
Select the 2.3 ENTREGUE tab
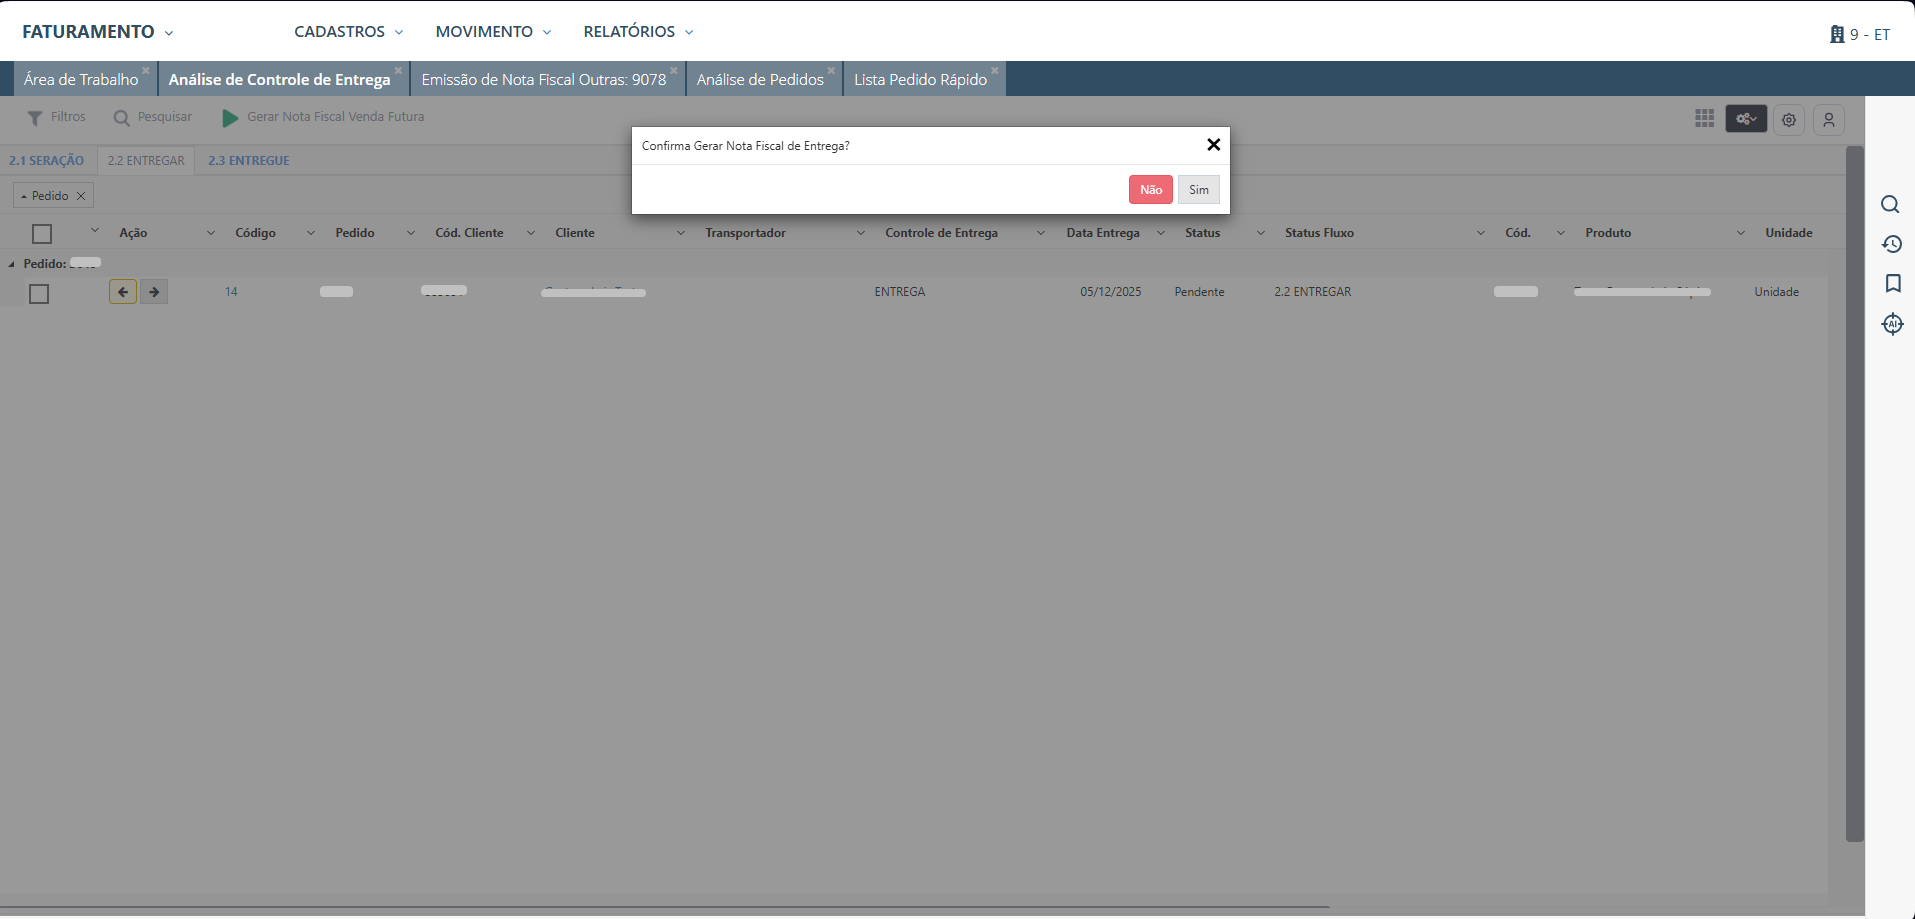pyautogui.click(x=248, y=161)
